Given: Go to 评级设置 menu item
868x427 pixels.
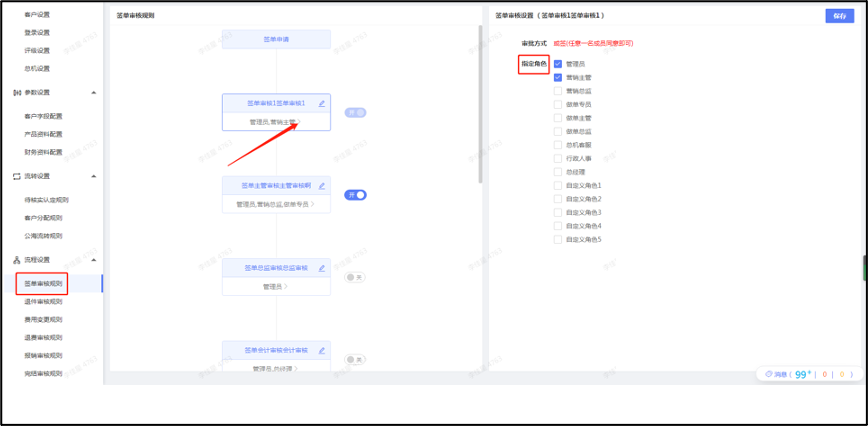Looking at the screenshot, I should (37, 50).
